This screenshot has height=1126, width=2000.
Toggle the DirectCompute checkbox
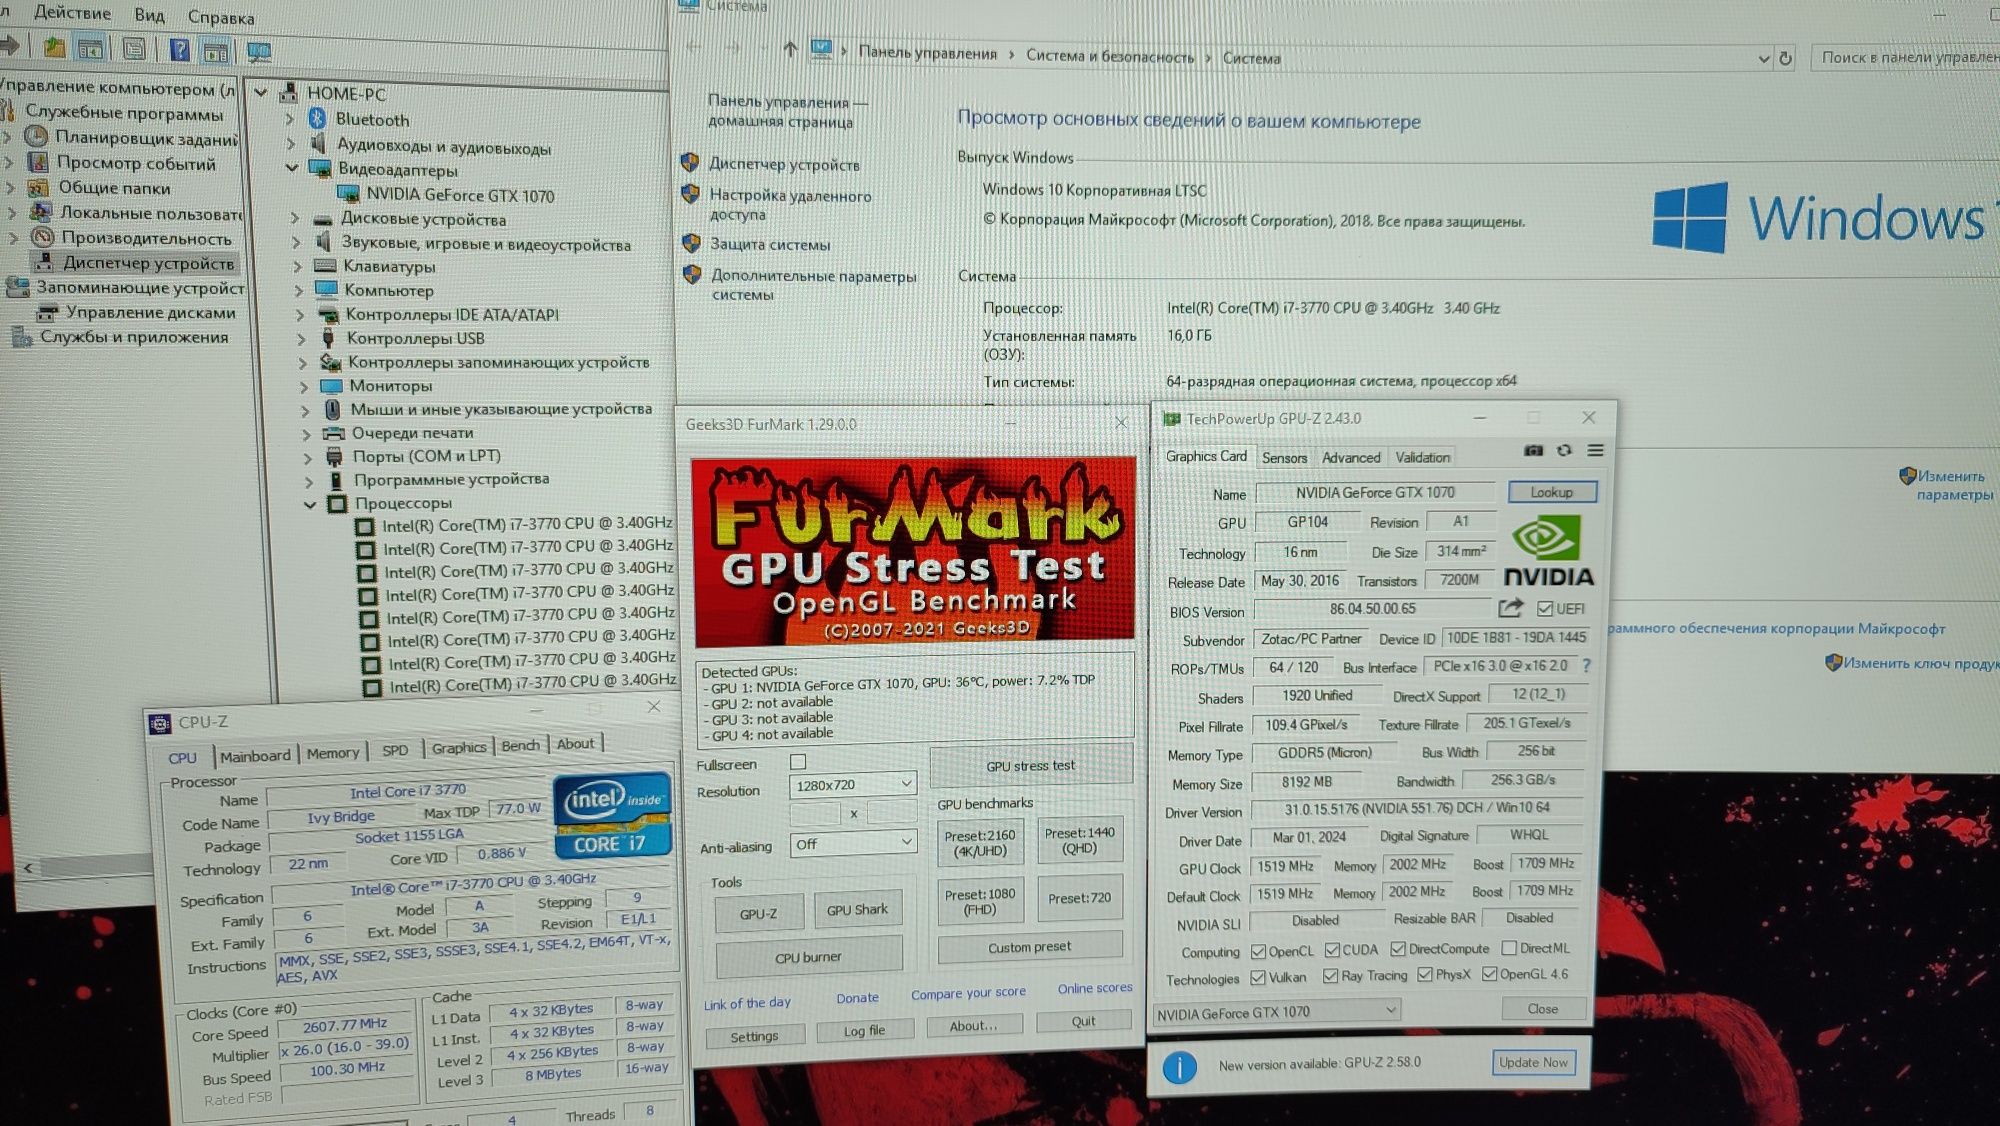click(1398, 949)
